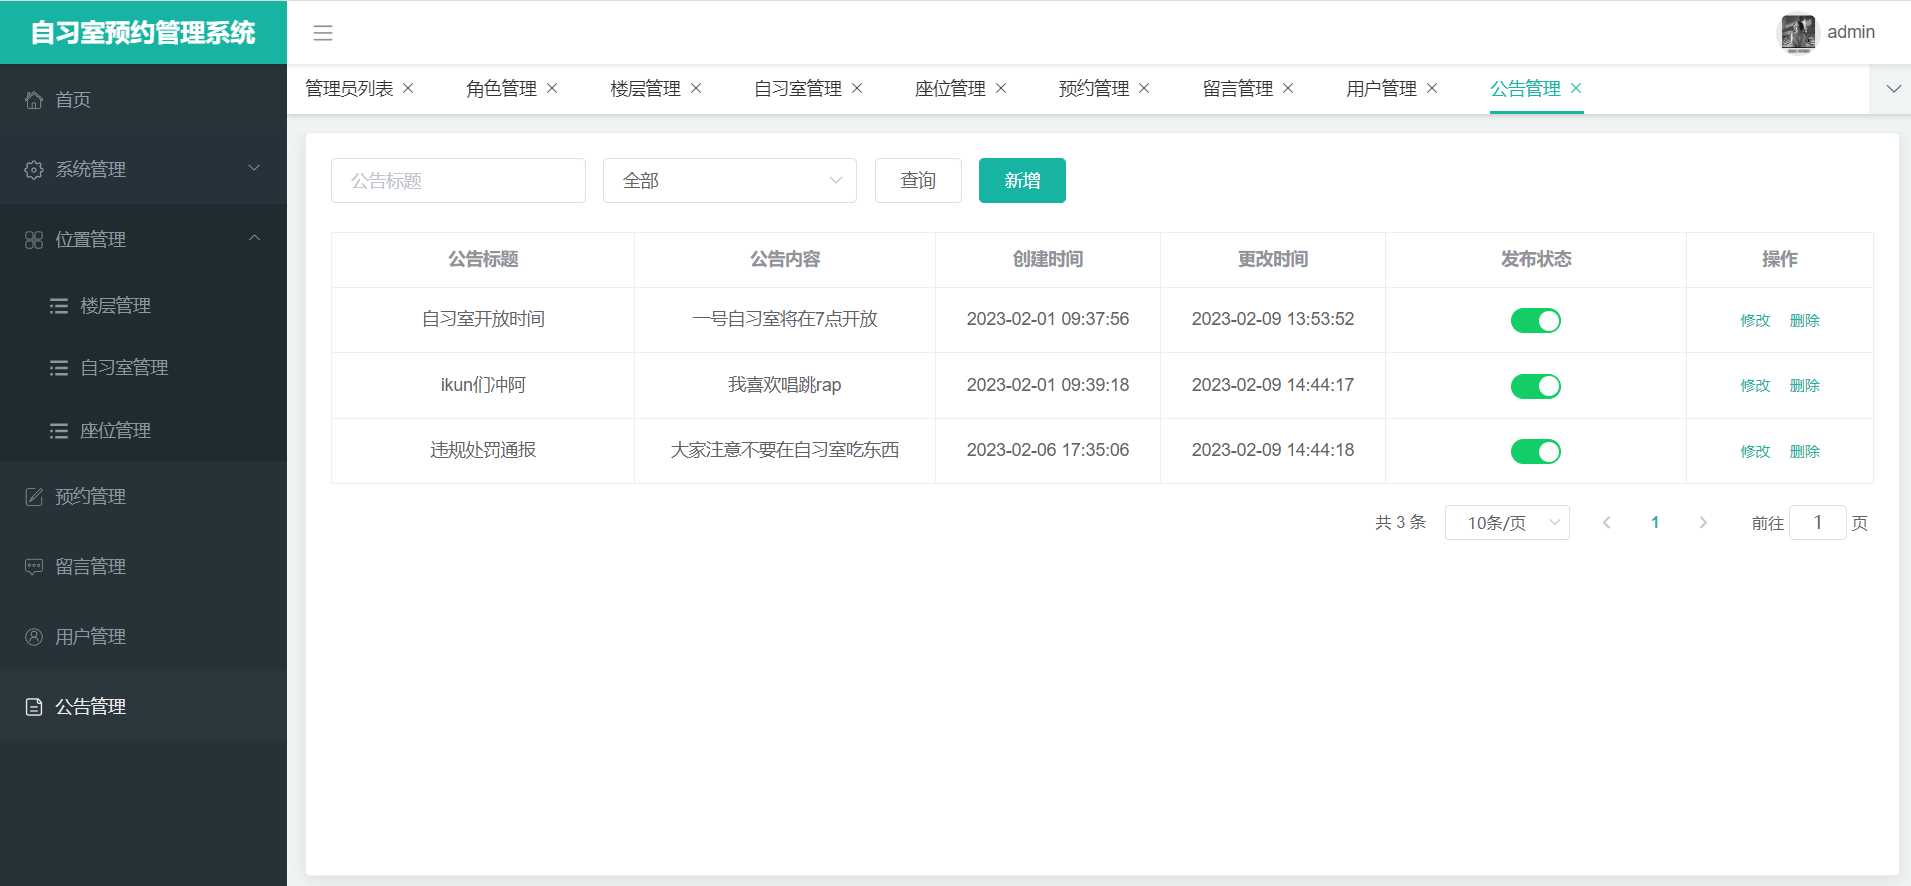Click the grid icon beside 位置管理
The width and height of the screenshot is (1911, 886).
(34, 240)
